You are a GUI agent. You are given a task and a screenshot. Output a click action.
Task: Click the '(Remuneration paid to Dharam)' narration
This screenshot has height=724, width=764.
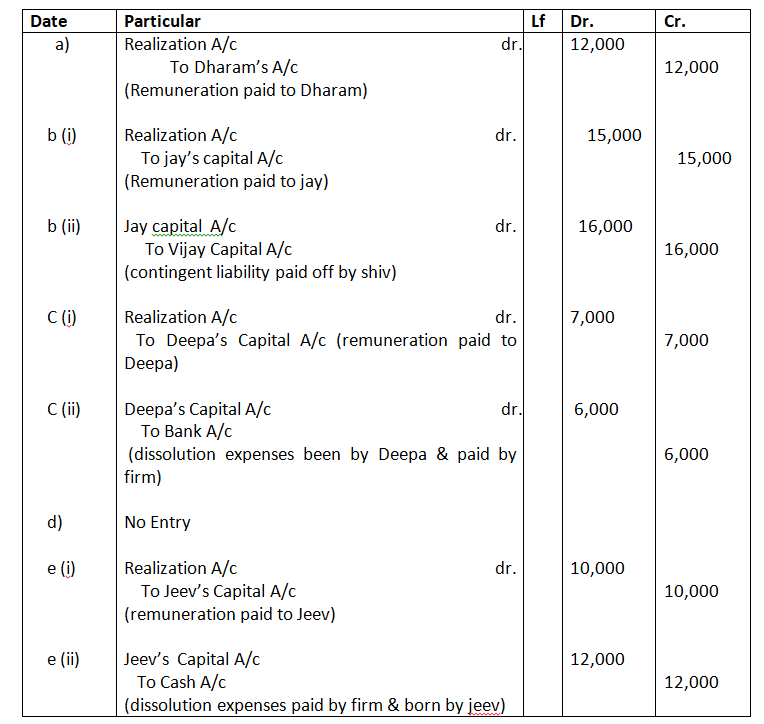pyautogui.click(x=245, y=90)
